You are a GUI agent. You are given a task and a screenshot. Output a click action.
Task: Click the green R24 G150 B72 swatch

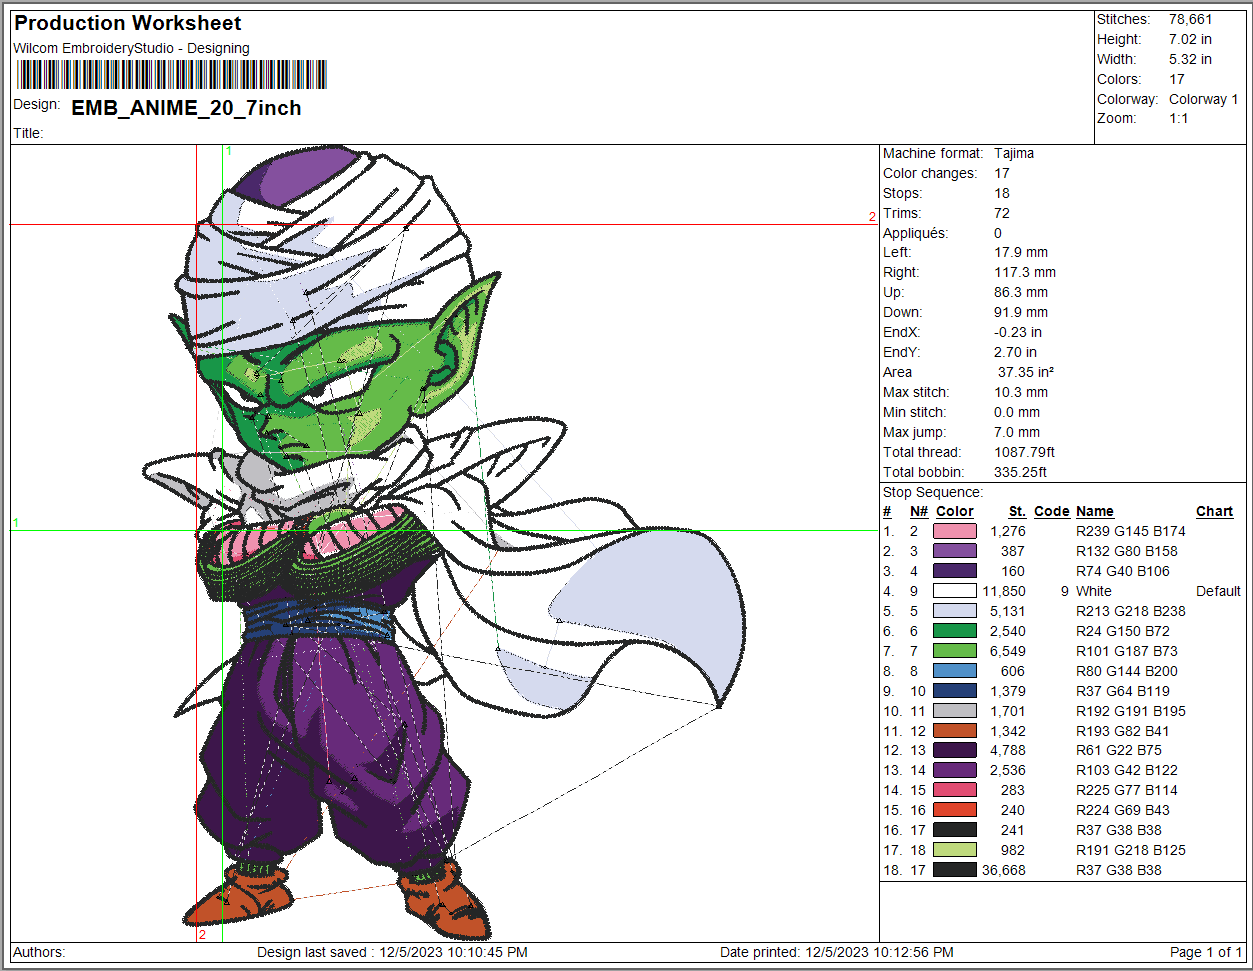pos(954,631)
